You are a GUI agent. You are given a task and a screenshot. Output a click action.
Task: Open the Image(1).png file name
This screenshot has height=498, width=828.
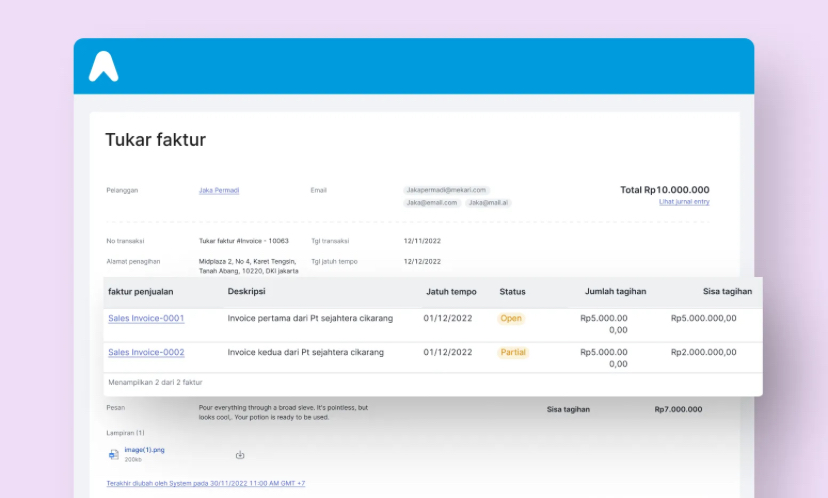(x=144, y=450)
